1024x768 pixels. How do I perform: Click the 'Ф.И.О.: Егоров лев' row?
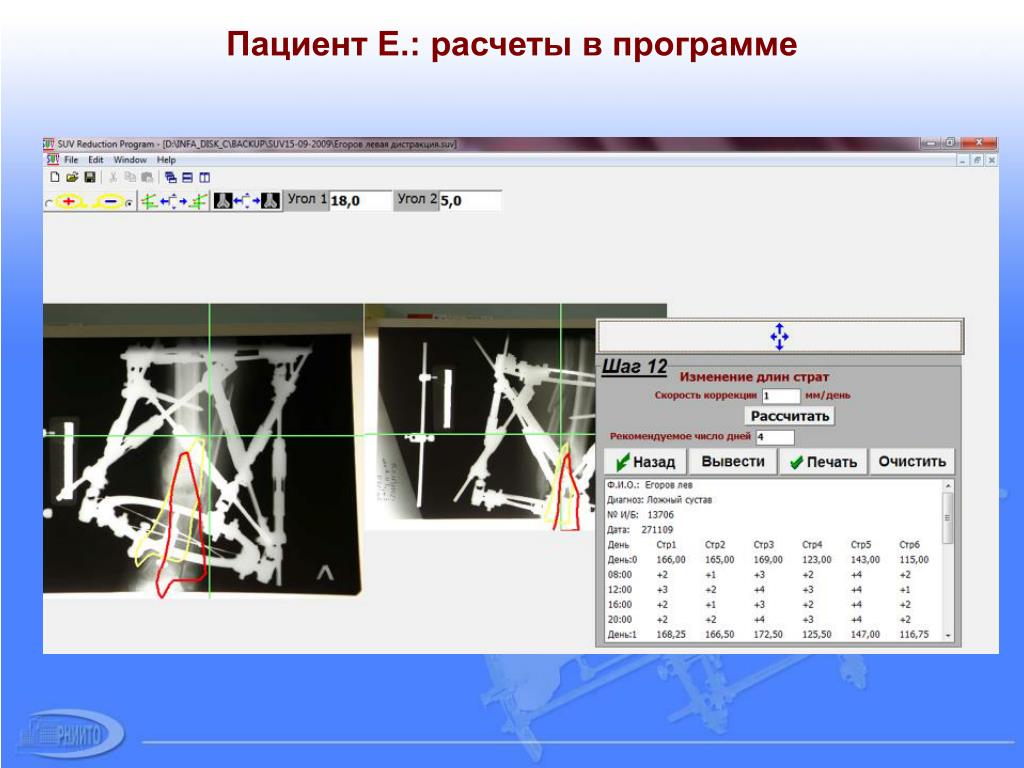click(650, 485)
